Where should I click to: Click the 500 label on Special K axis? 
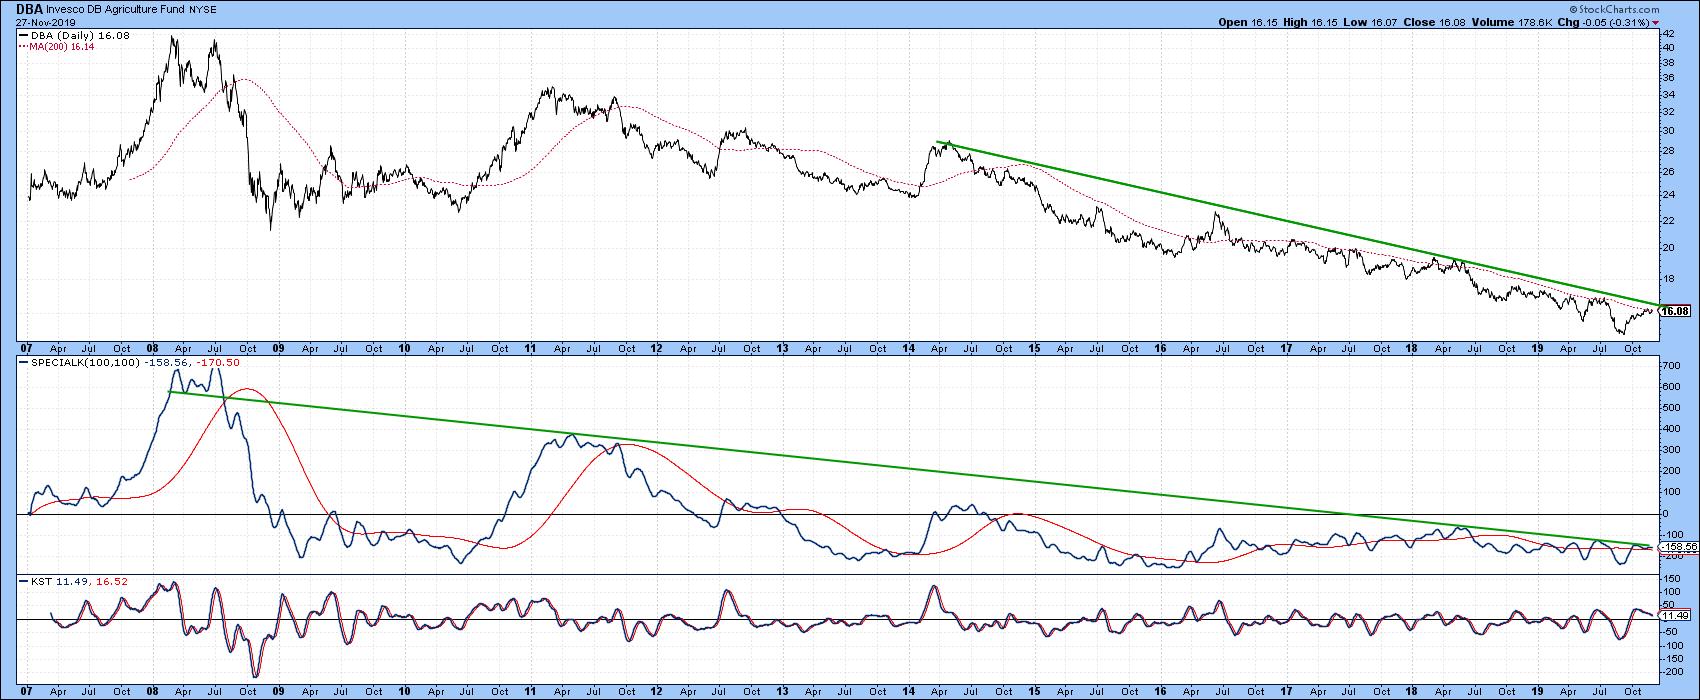click(1670, 408)
